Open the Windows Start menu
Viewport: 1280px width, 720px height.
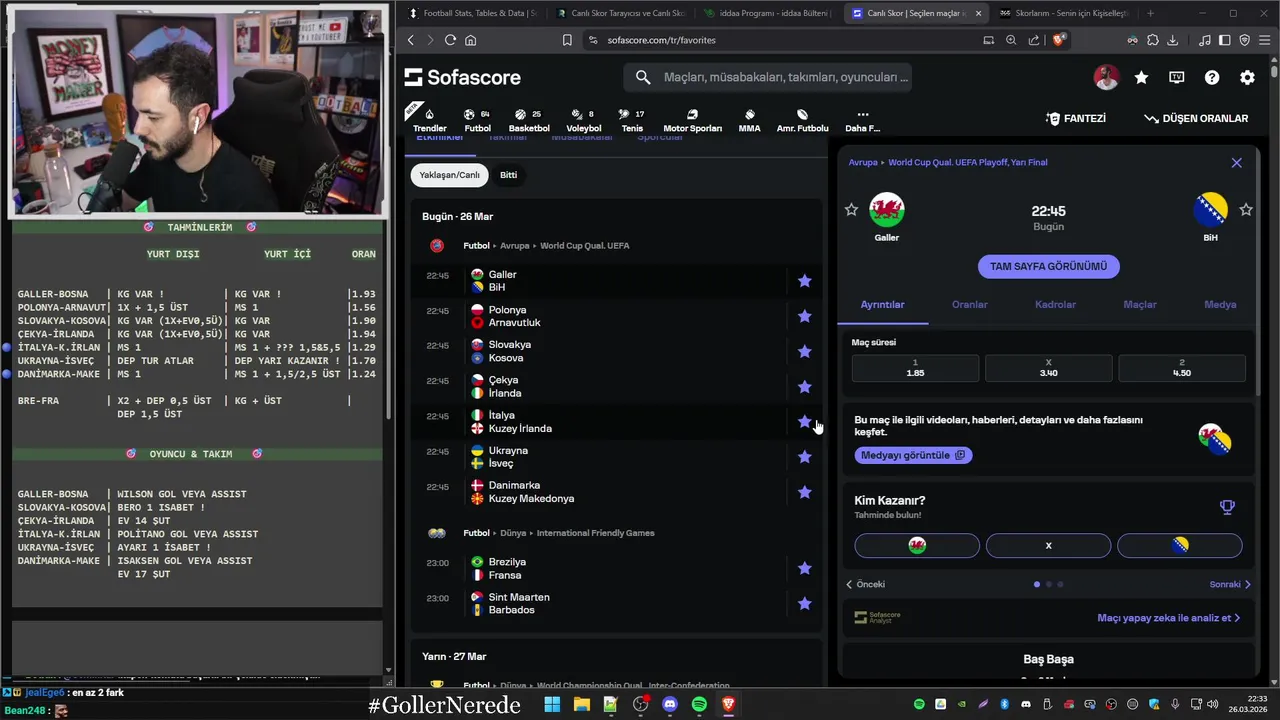[x=552, y=704]
